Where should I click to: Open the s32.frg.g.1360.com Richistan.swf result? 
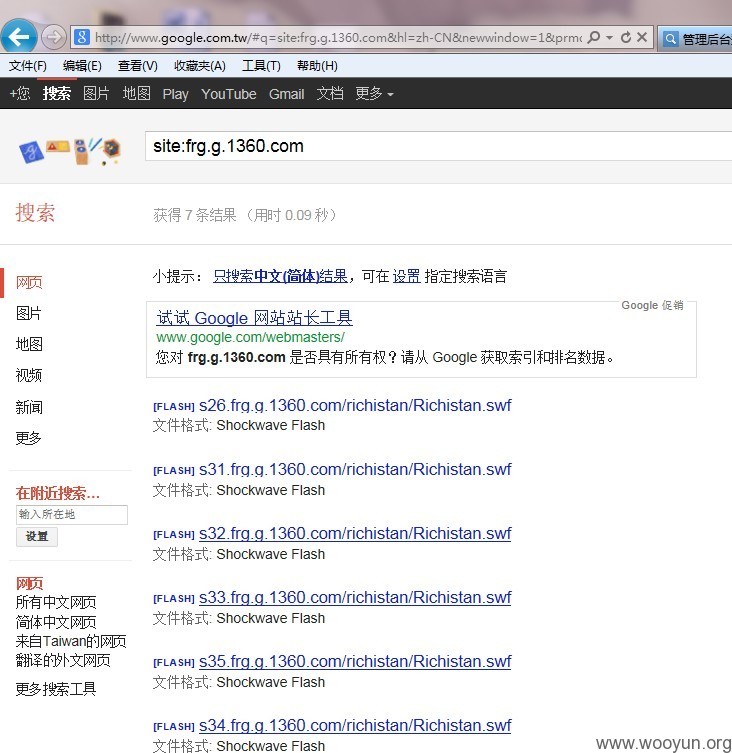355,534
